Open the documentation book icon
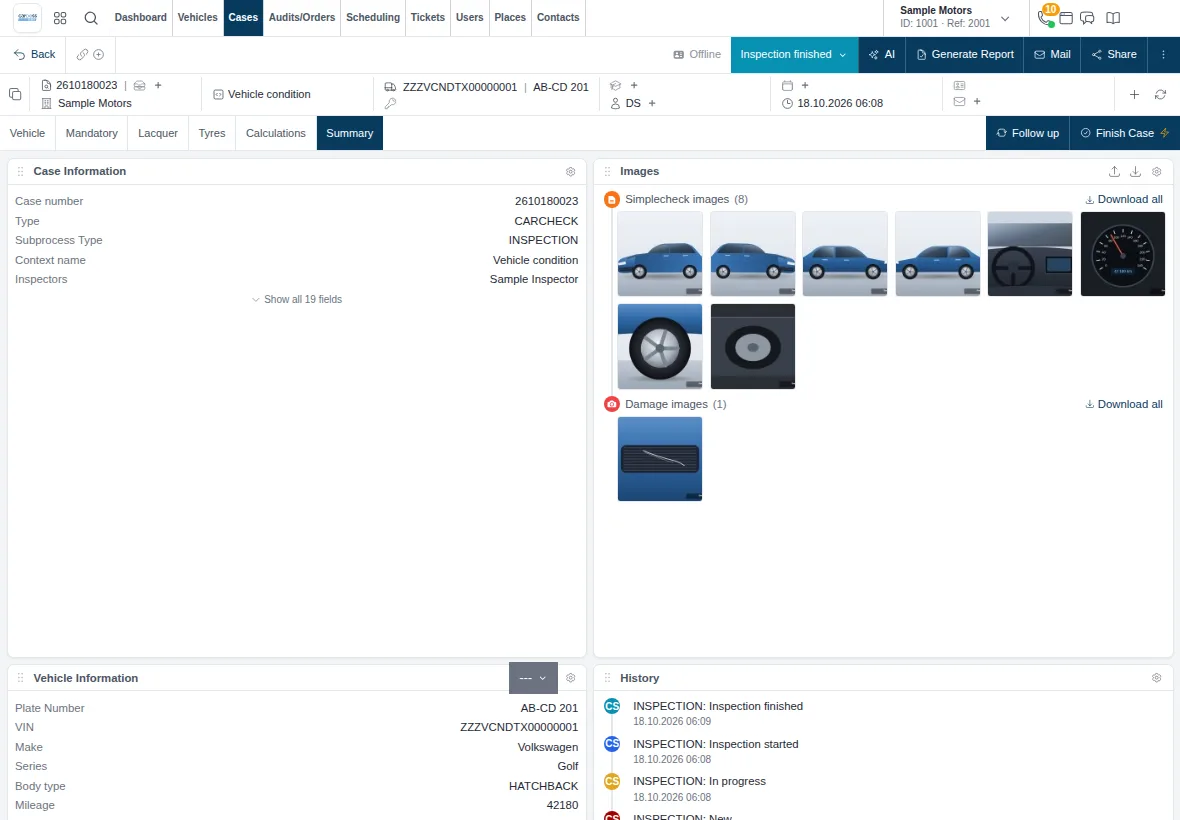 1113,18
